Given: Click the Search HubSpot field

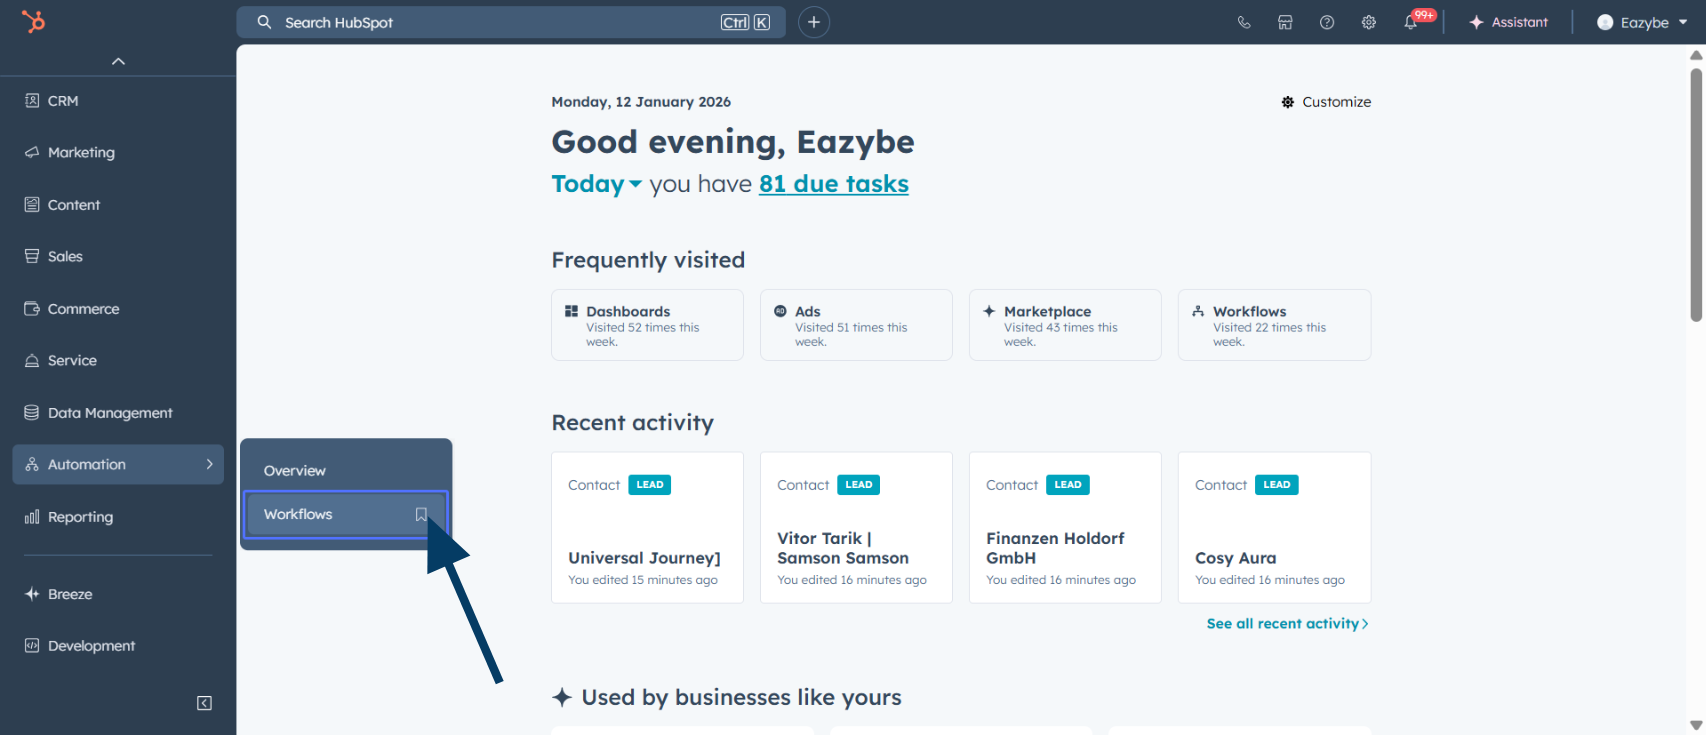Looking at the screenshot, I should point(511,22).
